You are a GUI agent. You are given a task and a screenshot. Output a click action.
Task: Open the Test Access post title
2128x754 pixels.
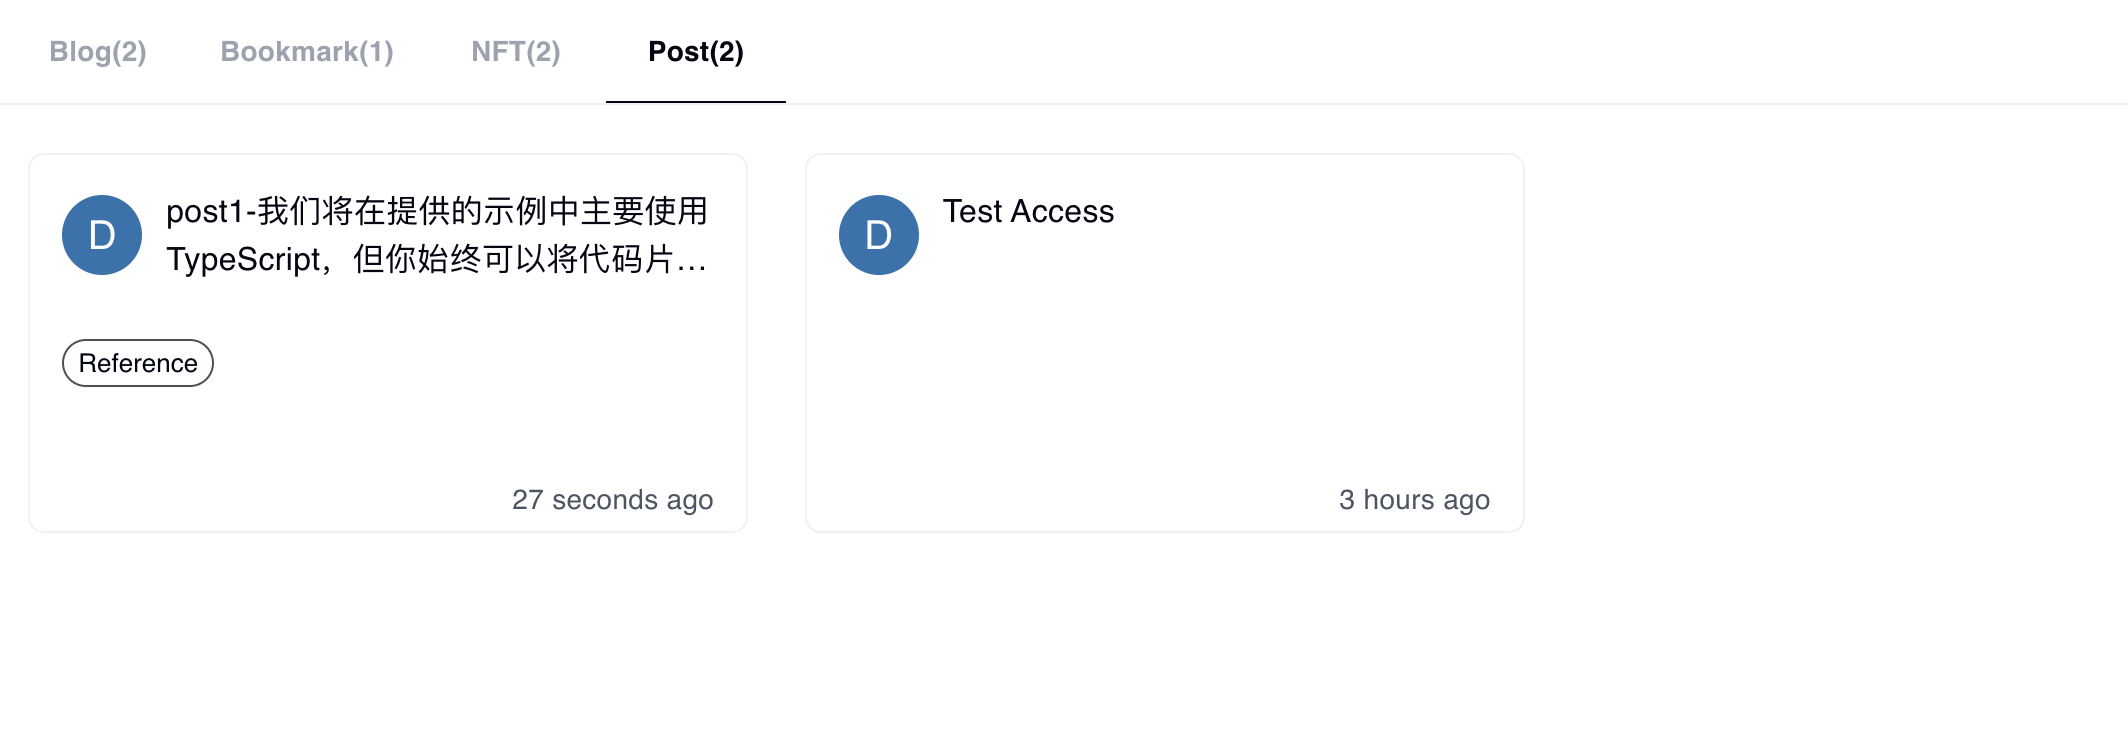pyautogui.click(x=1028, y=212)
